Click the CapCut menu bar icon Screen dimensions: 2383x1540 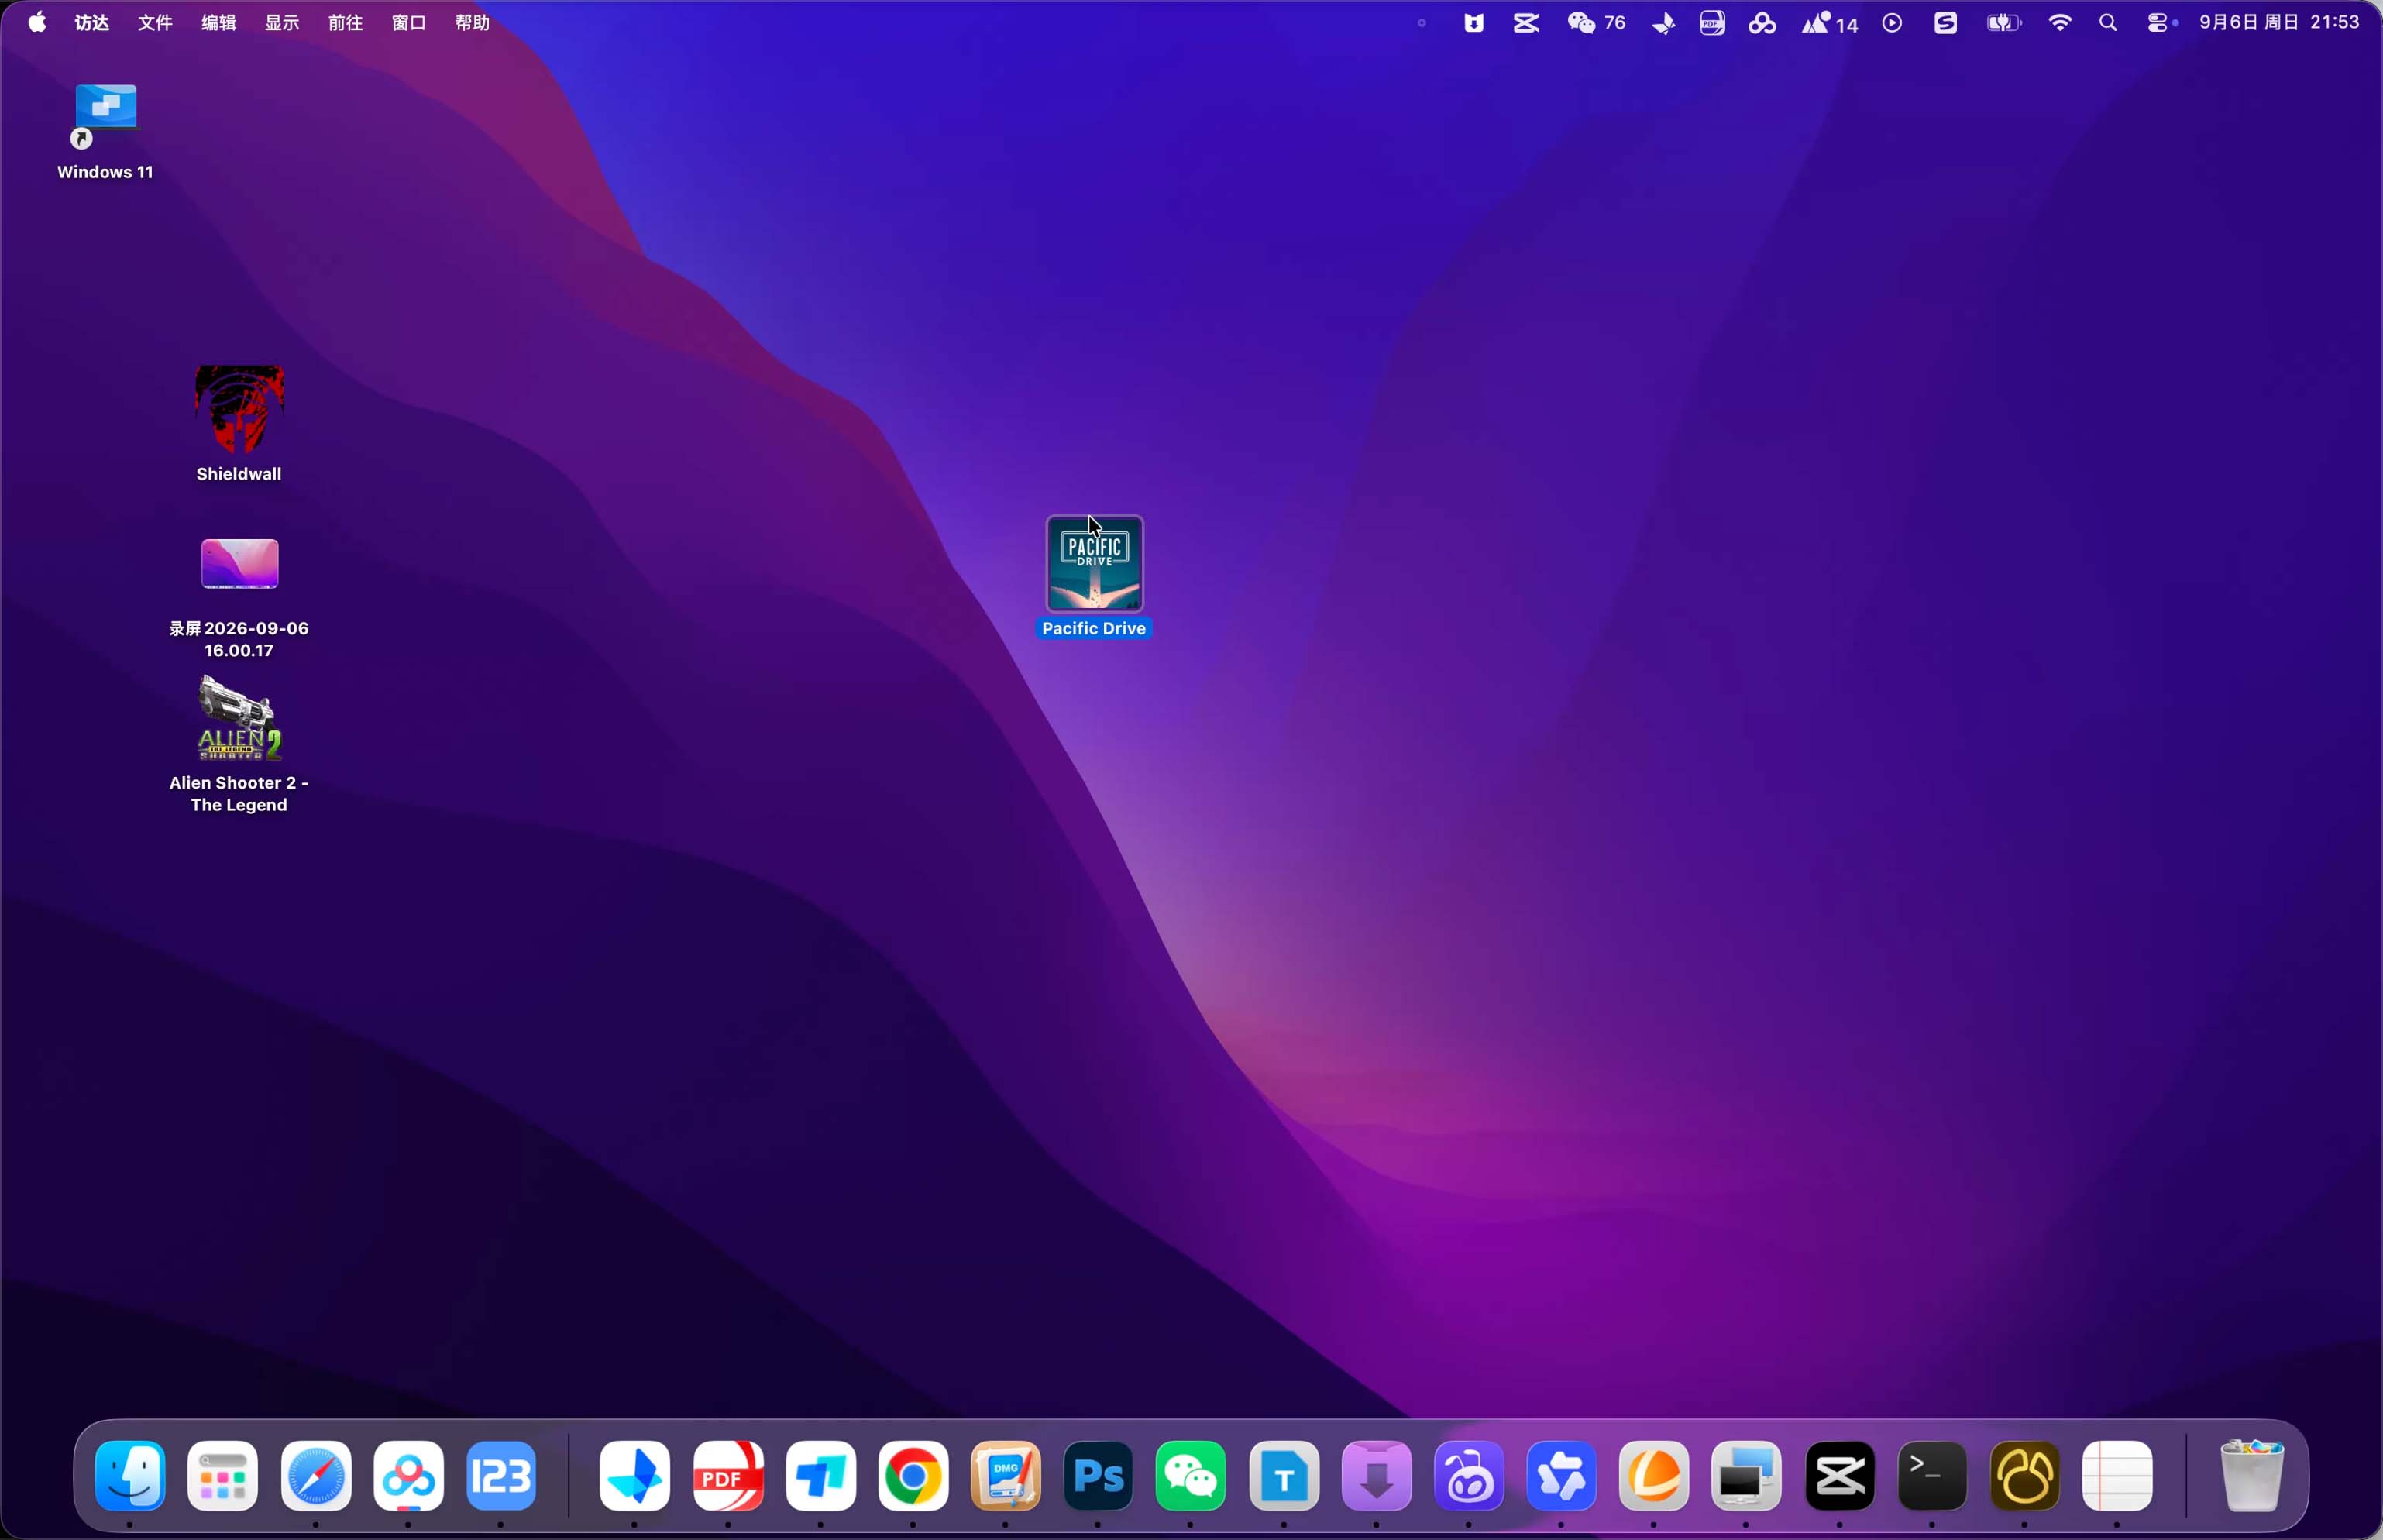pyautogui.click(x=1526, y=23)
